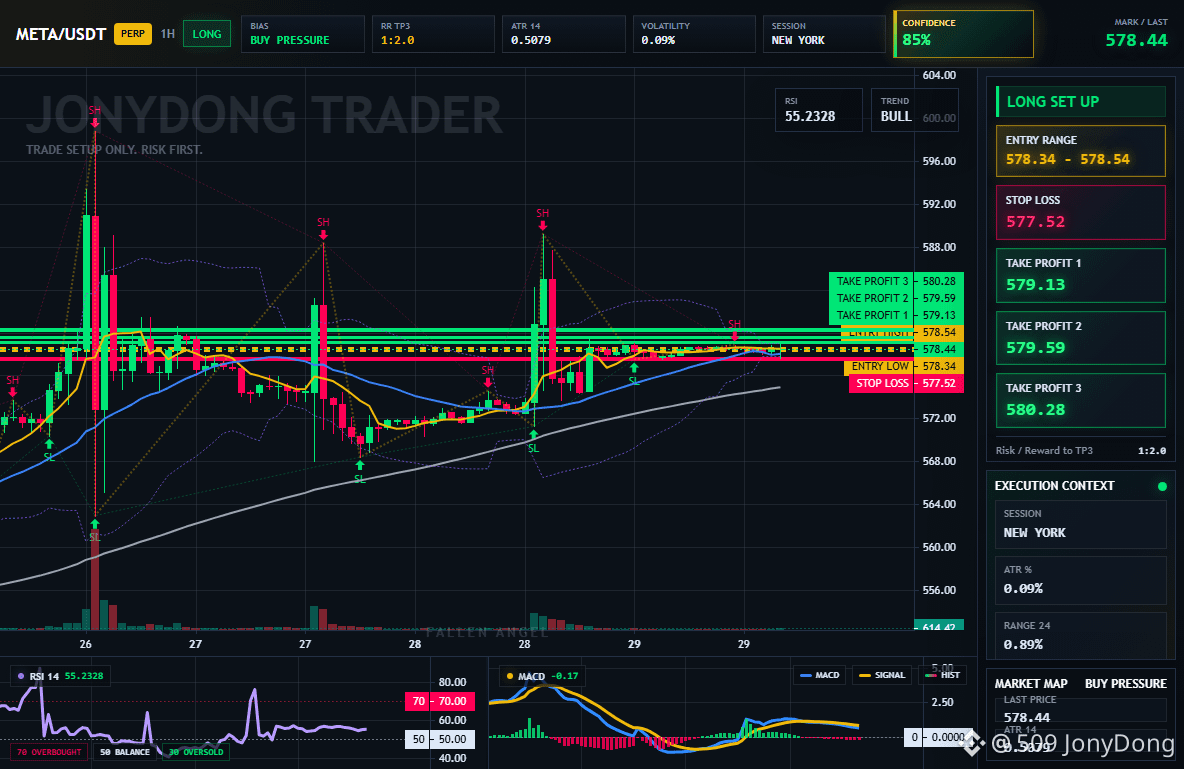
Task: Click the EXECUTION CONTEXT header
Action: pos(1054,486)
